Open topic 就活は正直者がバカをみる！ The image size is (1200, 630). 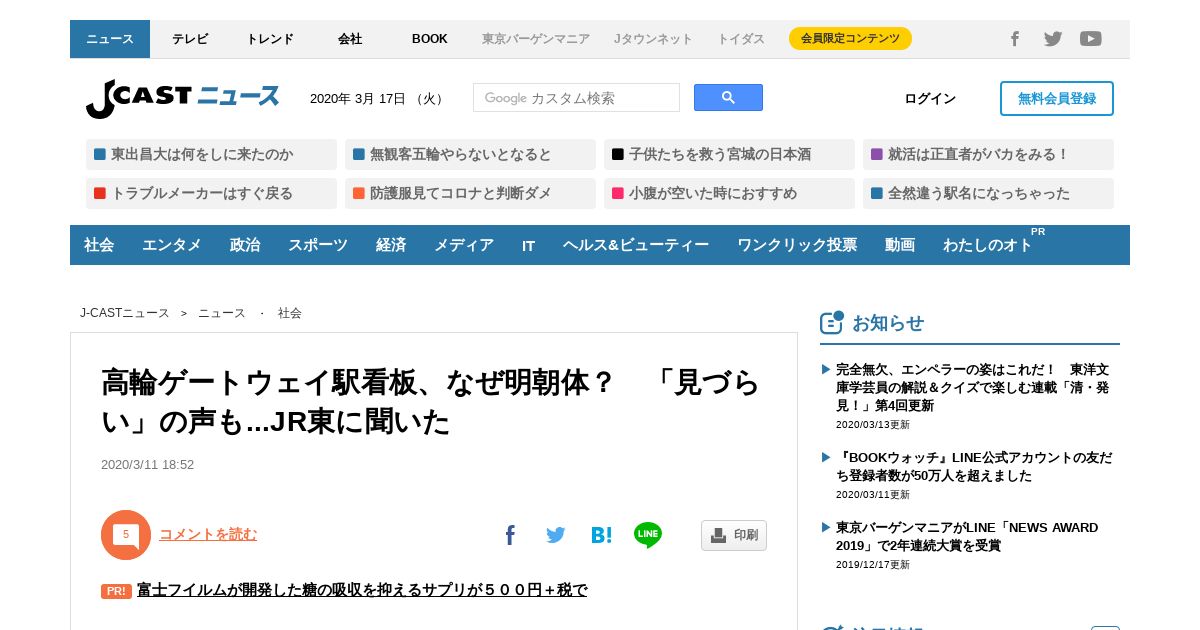988,154
